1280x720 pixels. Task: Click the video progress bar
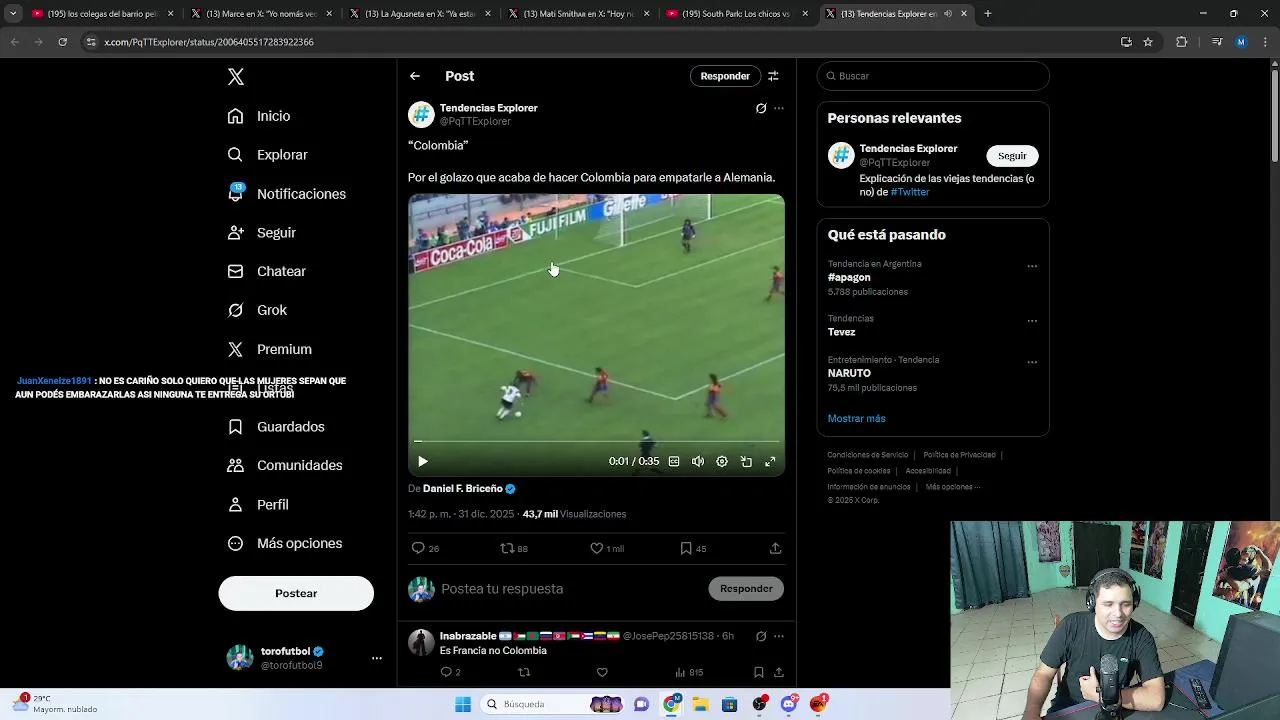pyautogui.click(x=596, y=441)
